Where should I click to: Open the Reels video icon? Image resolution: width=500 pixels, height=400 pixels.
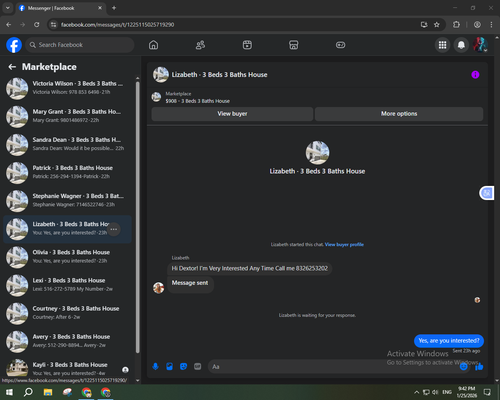click(x=247, y=45)
